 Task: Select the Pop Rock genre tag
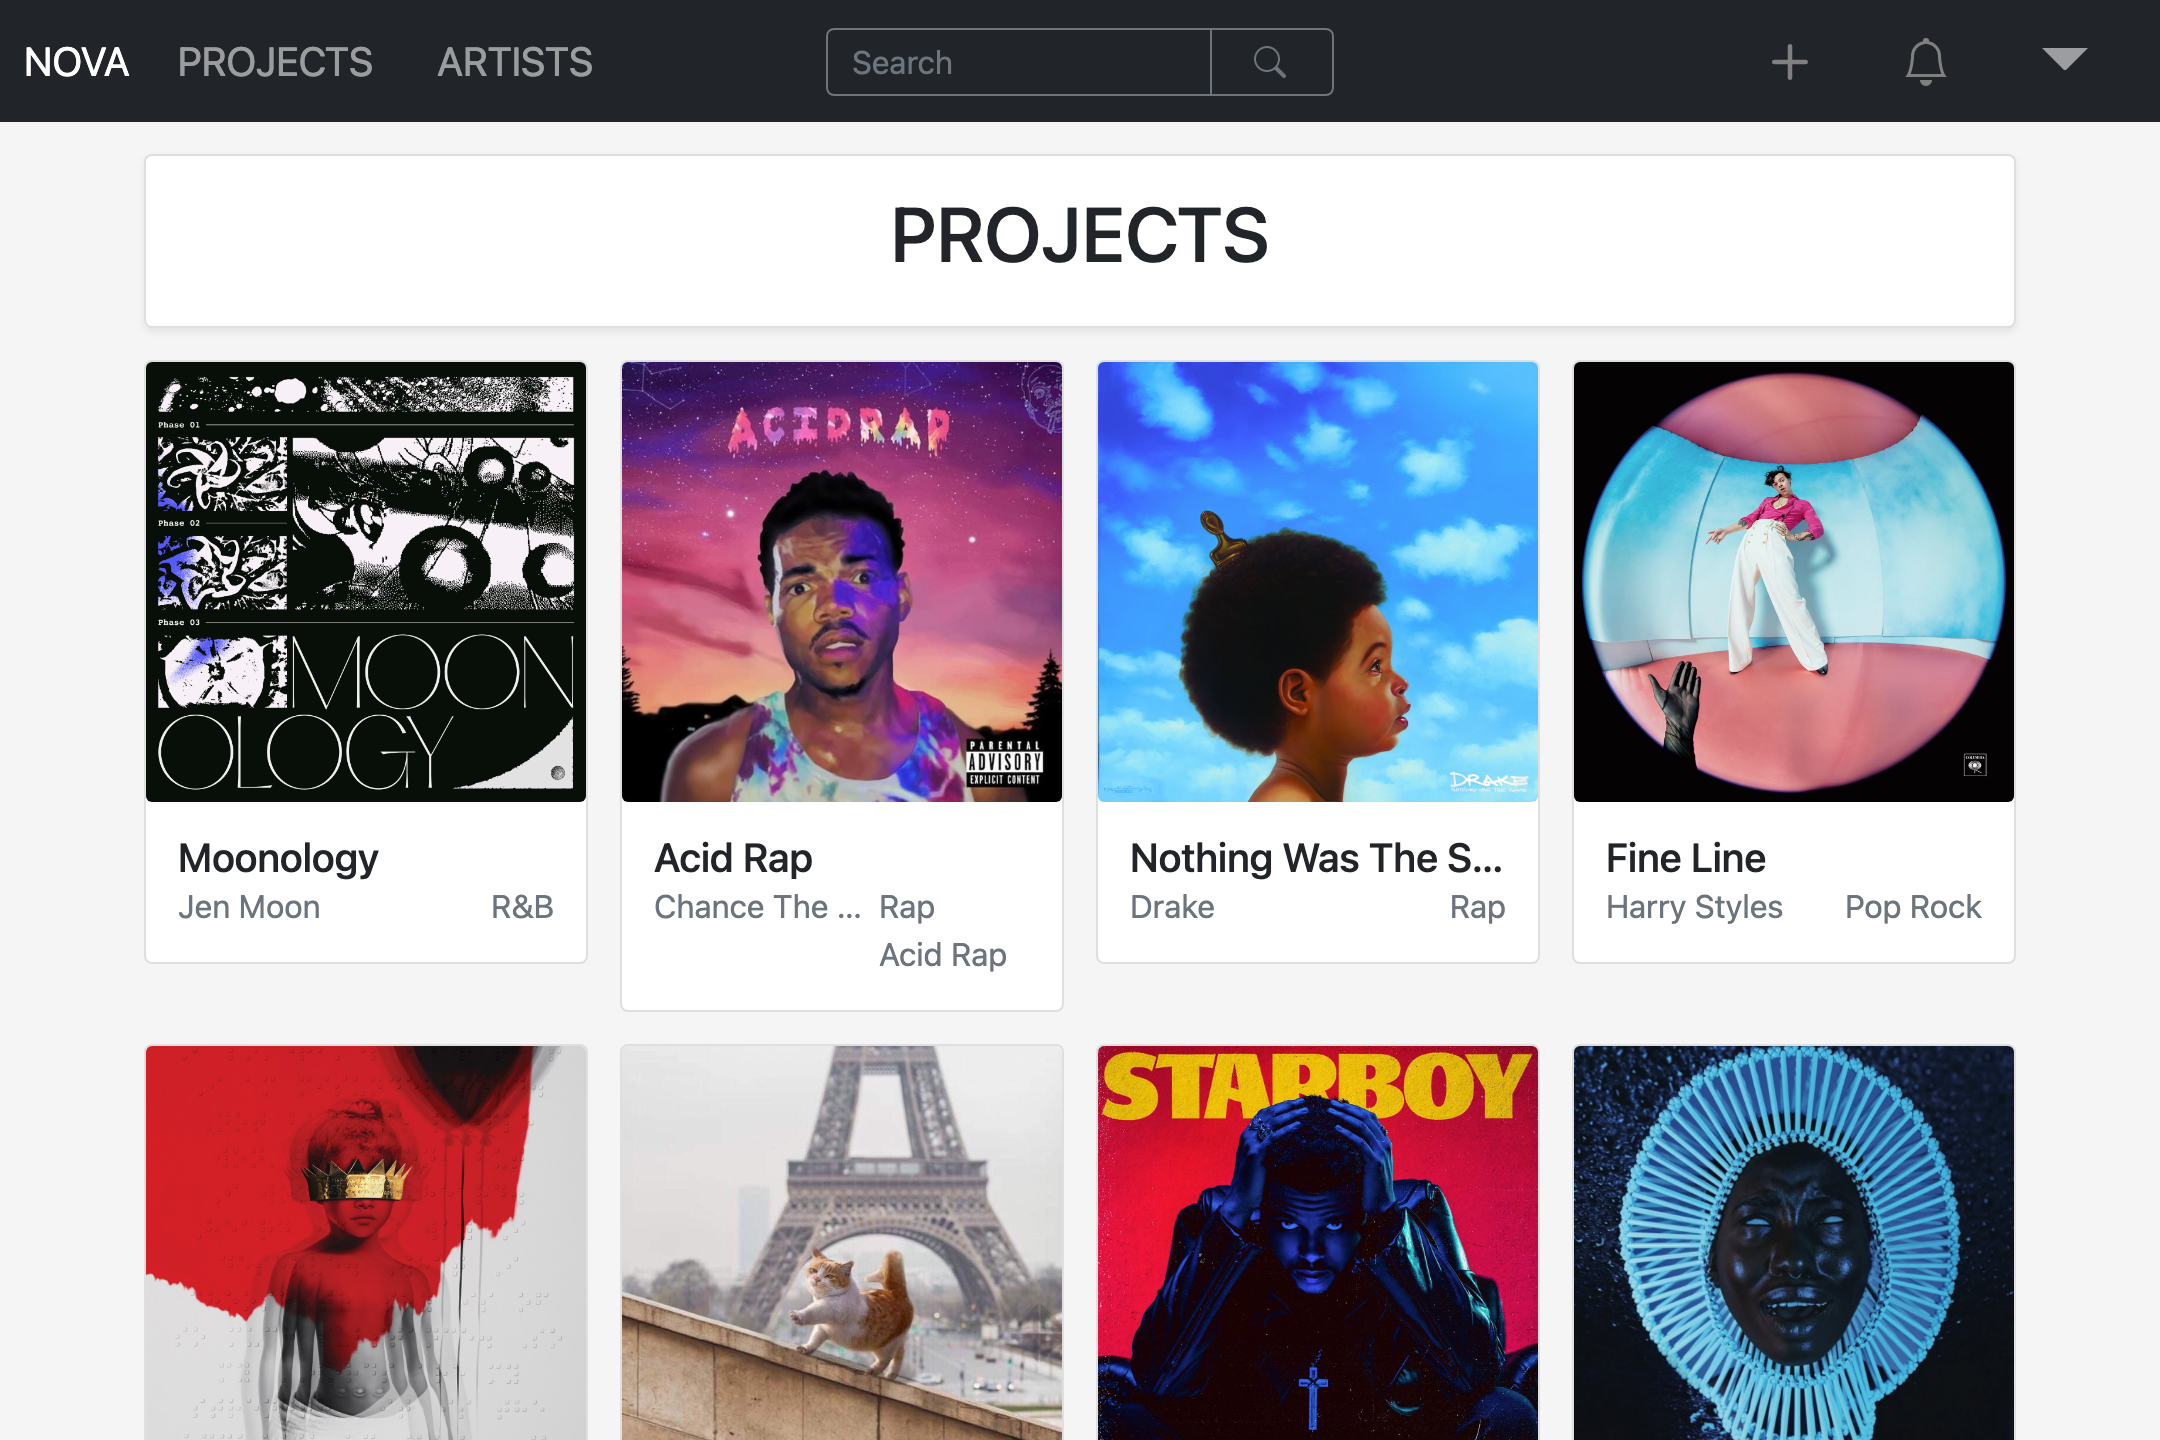(1913, 907)
